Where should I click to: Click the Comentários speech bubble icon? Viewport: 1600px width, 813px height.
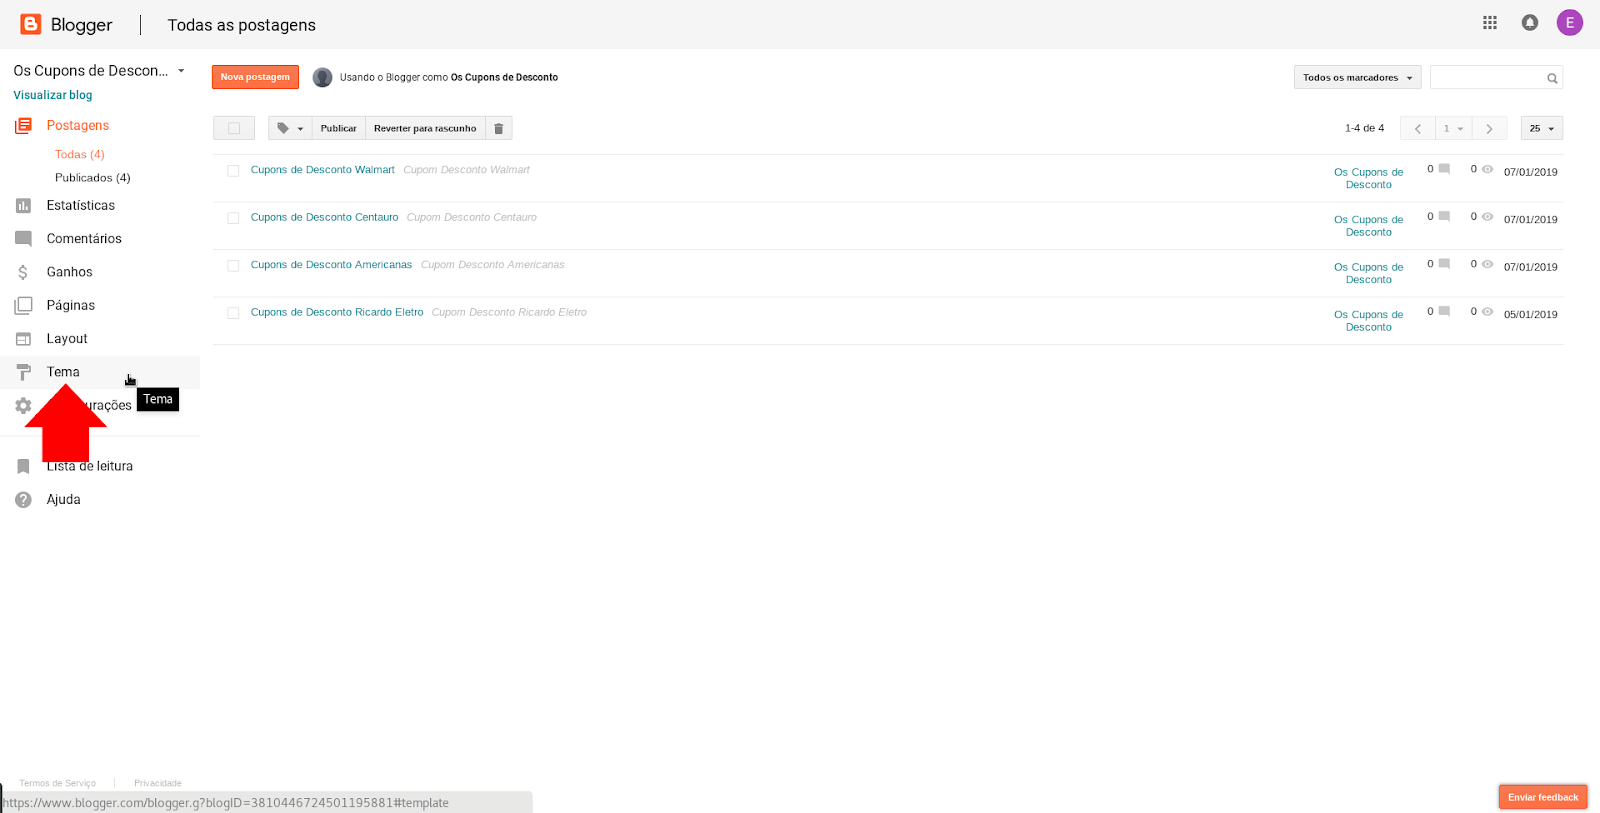tap(23, 239)
